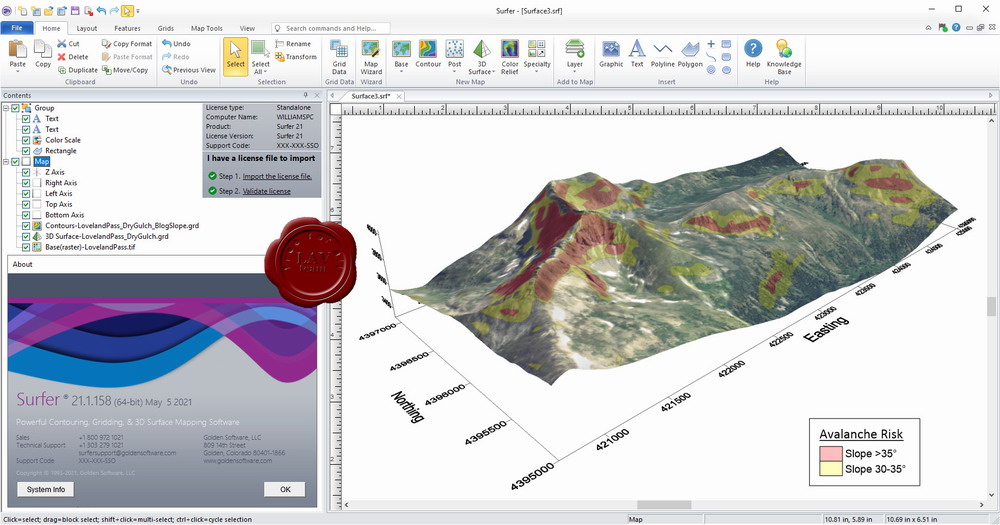
Task: Open the Specialty maps dropdown
Action: pos(537,71)
